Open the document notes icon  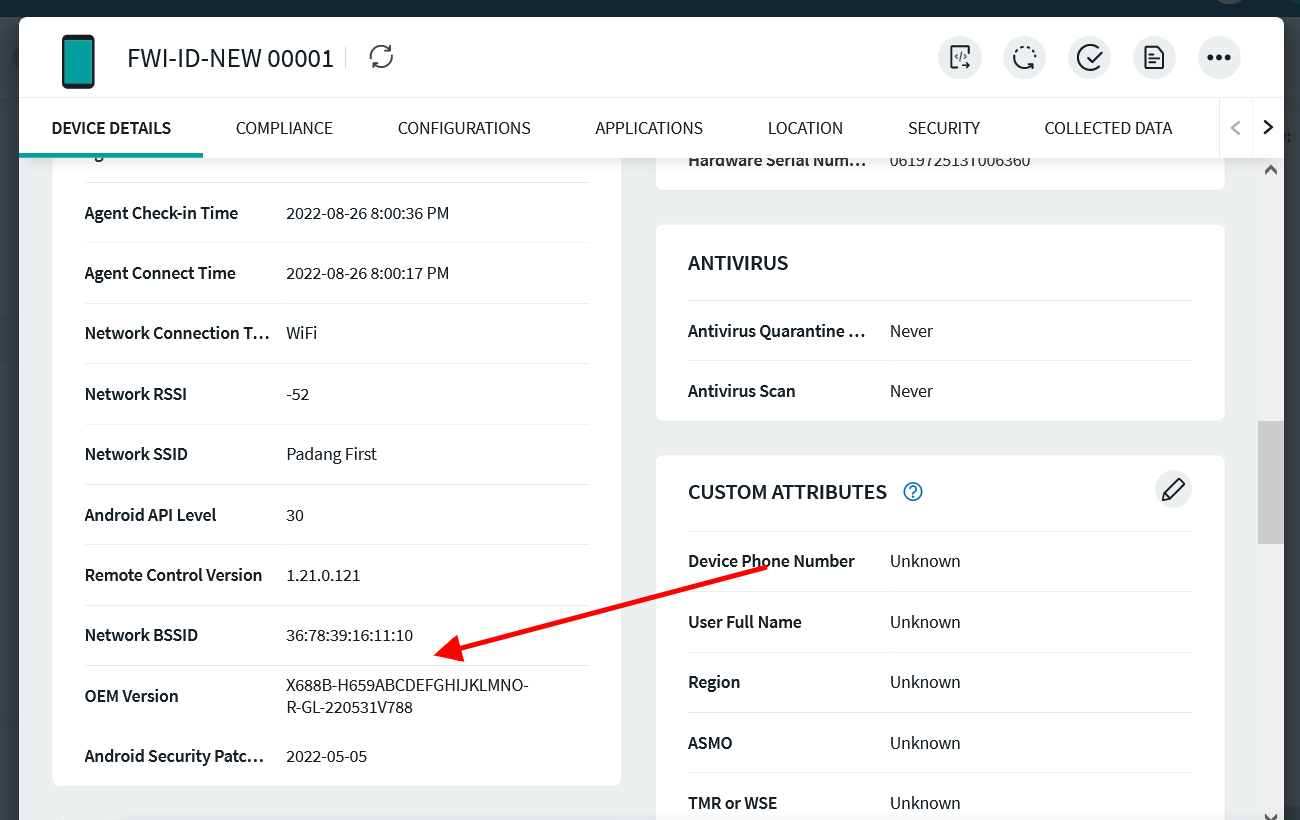tap(1154, 58)
